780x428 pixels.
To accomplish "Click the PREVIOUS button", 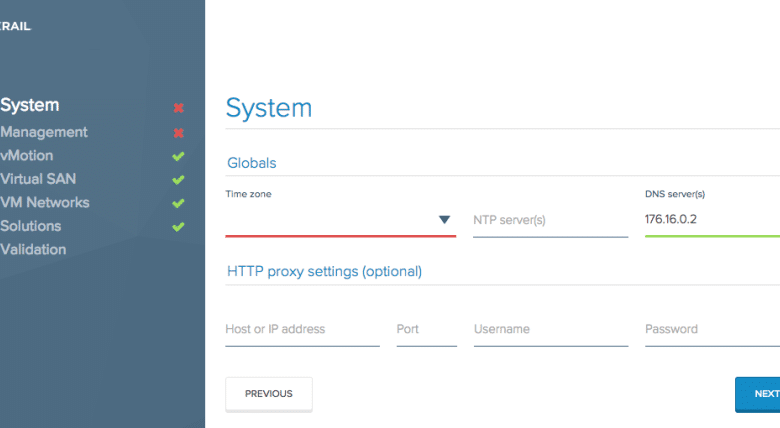I will pyautogui.click(x=269, y=394).
